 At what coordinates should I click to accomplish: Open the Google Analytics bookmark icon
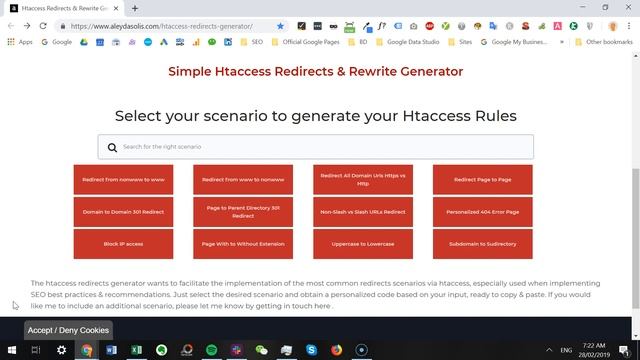(196, 42)
